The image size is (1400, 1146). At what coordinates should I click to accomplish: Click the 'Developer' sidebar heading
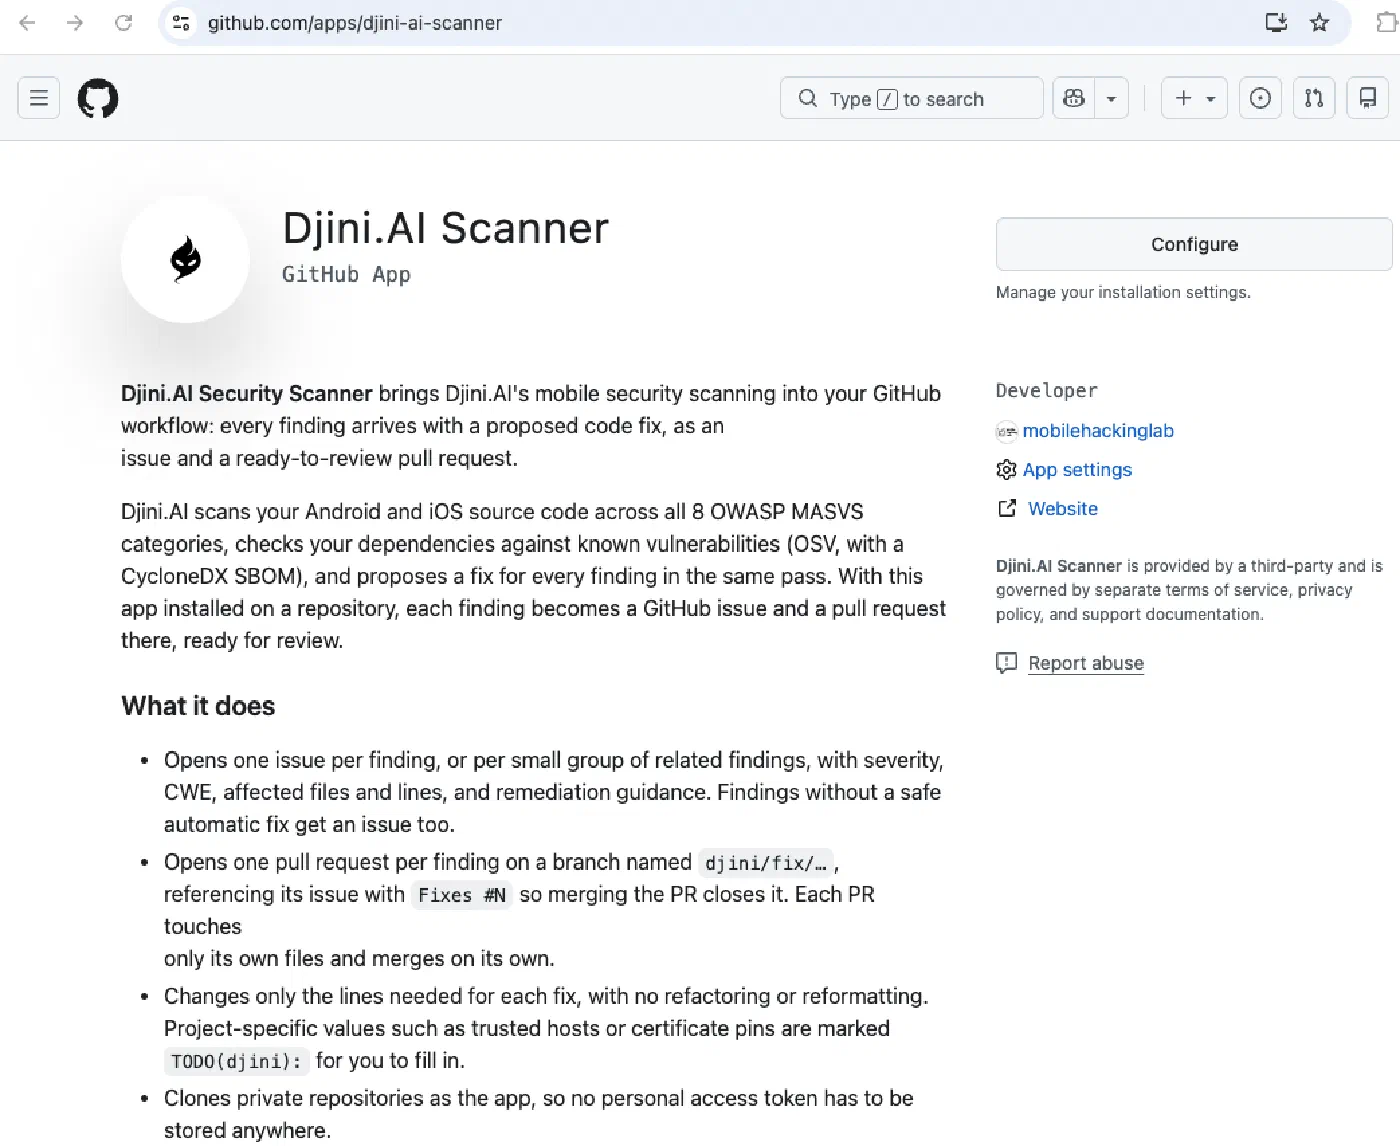tap(1046, 391)
